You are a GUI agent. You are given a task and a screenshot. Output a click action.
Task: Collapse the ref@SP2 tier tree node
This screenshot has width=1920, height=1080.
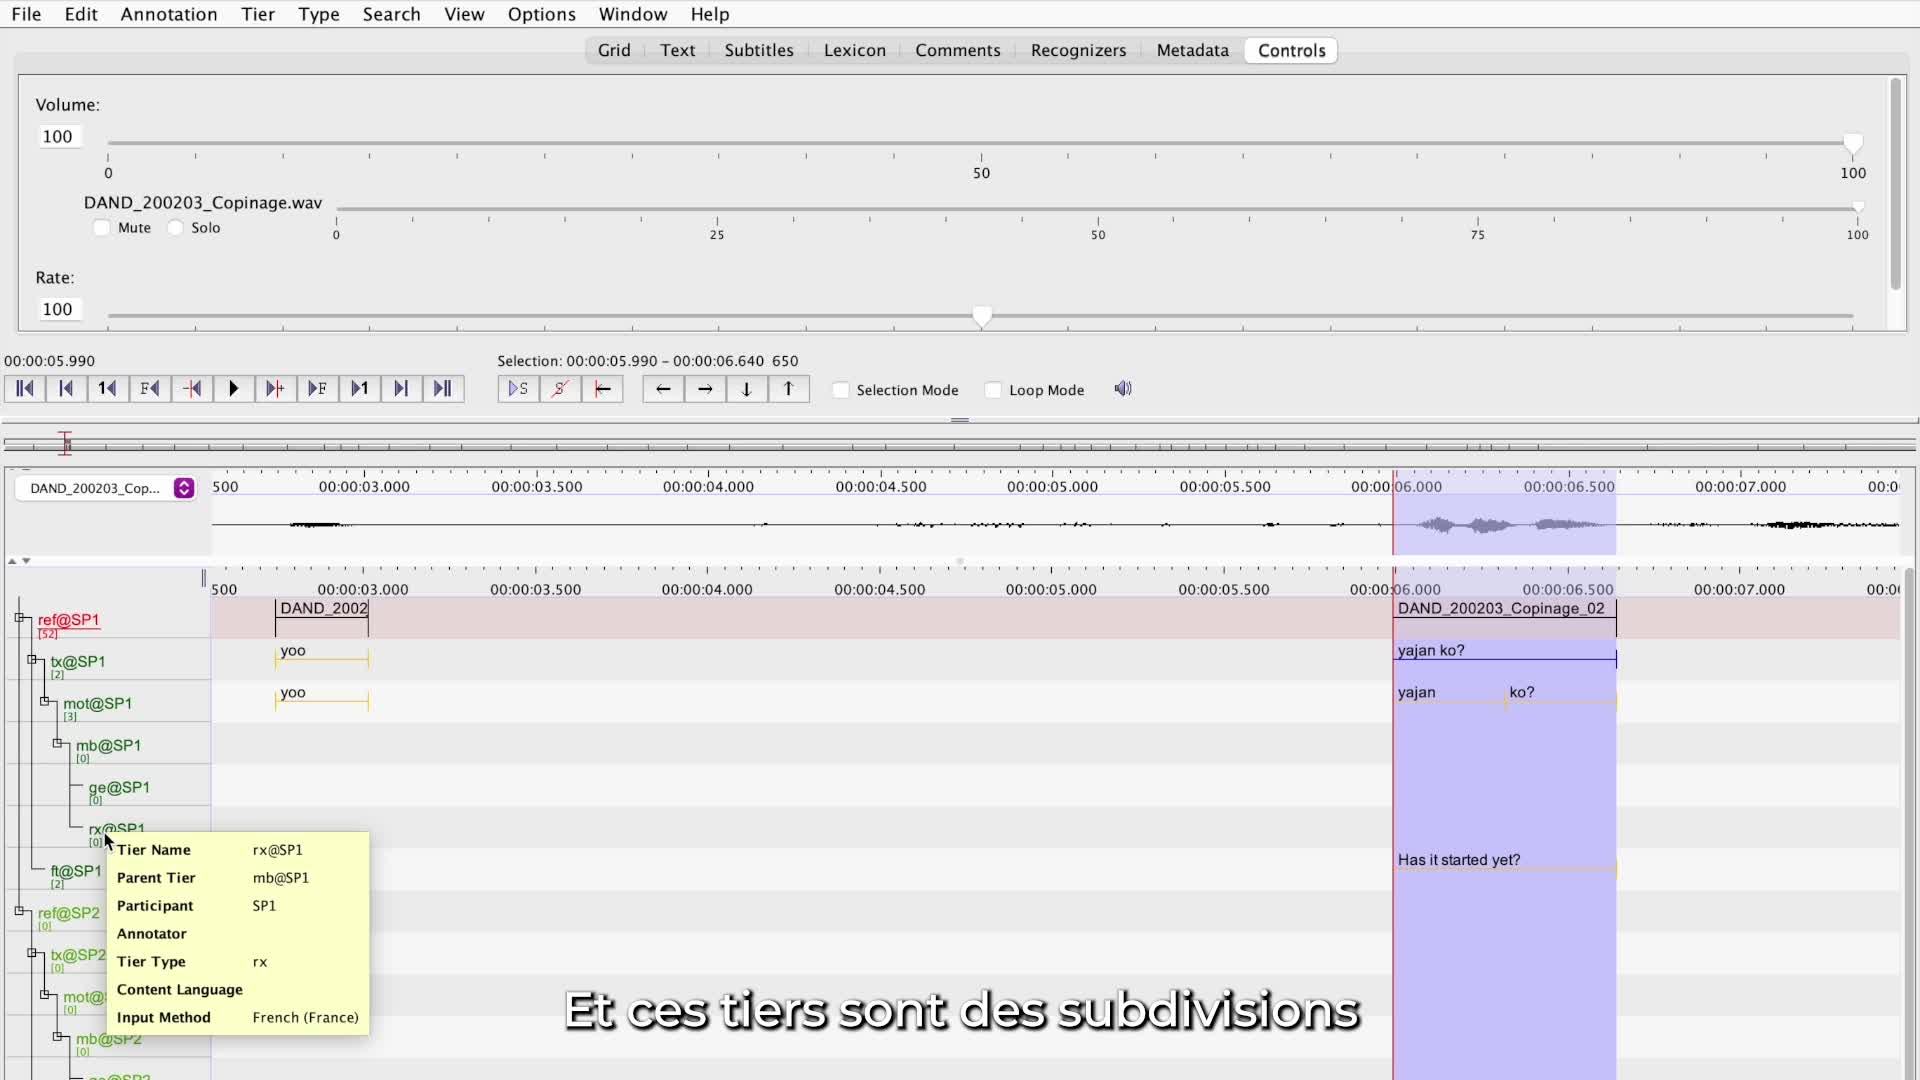click(20, 911)
